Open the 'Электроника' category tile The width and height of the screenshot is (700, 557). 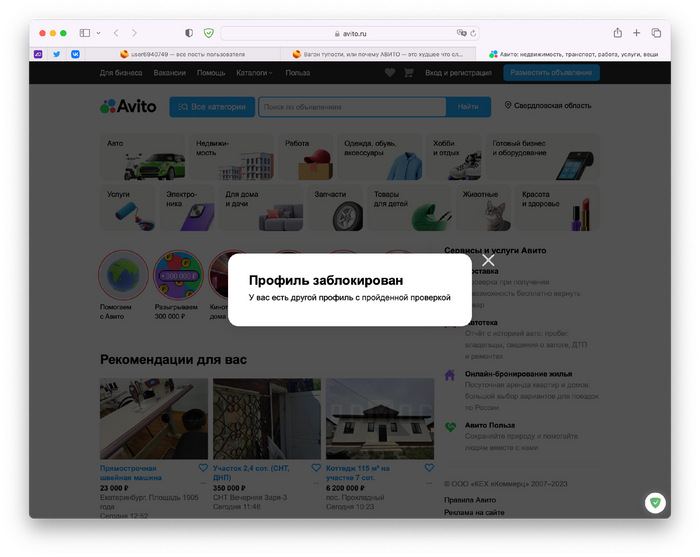click(187, 208)
